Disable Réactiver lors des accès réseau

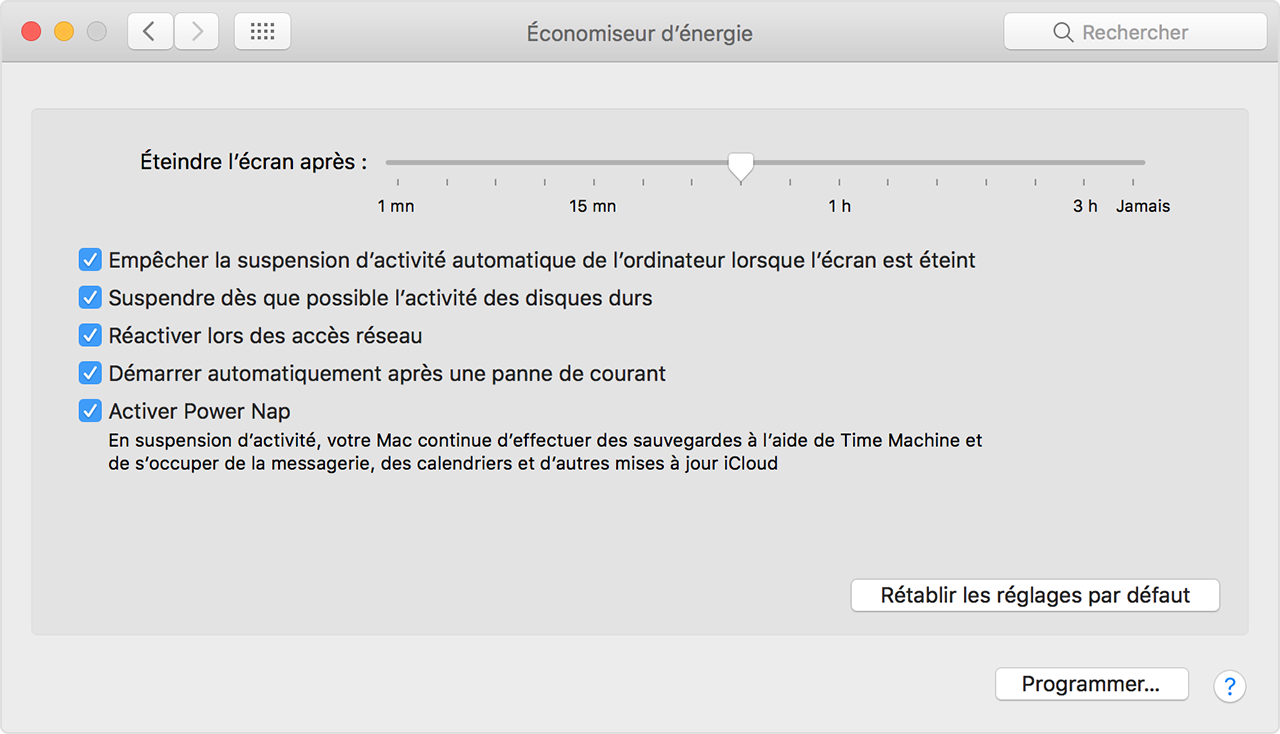coord(90,336)
